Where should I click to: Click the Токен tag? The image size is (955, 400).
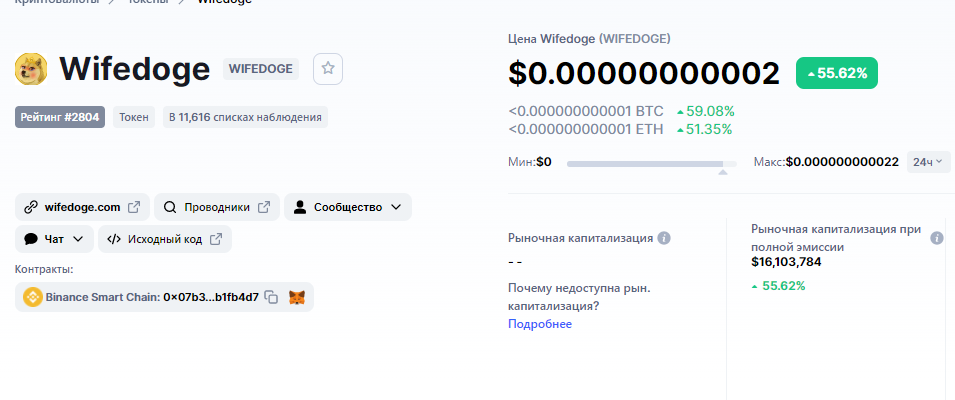[x=134, y=117]
